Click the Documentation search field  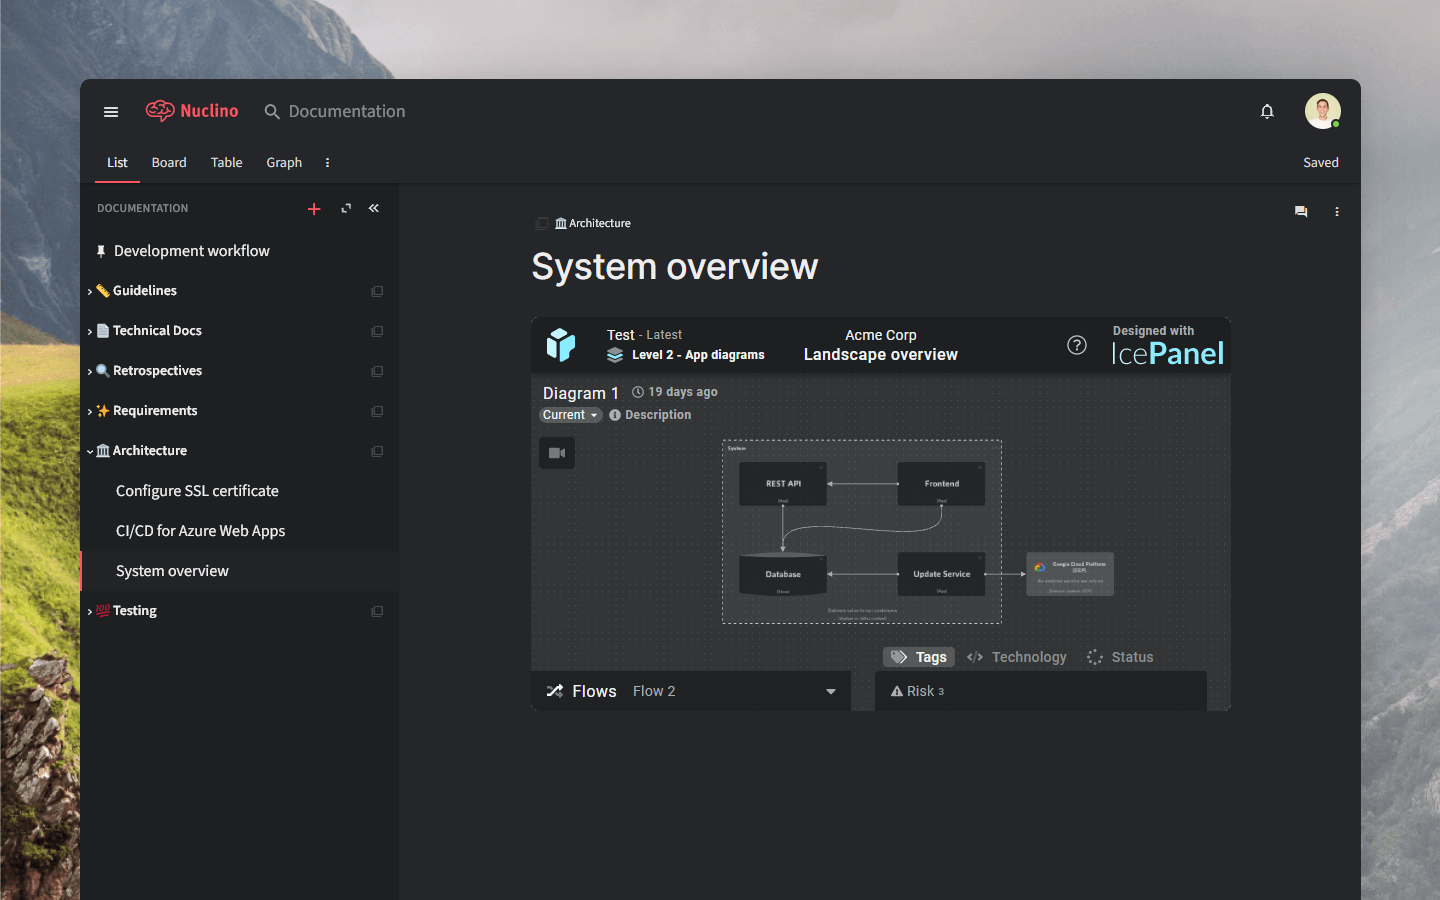[x=347, y=112]
